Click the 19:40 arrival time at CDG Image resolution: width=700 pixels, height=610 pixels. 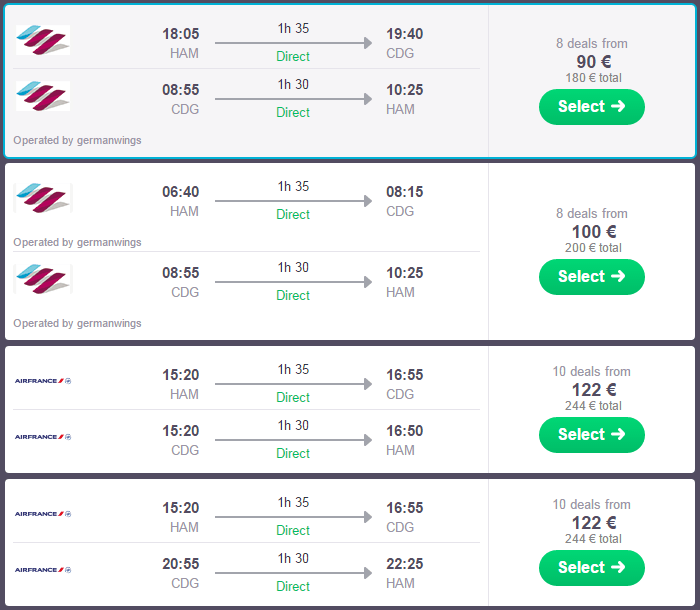405,34
